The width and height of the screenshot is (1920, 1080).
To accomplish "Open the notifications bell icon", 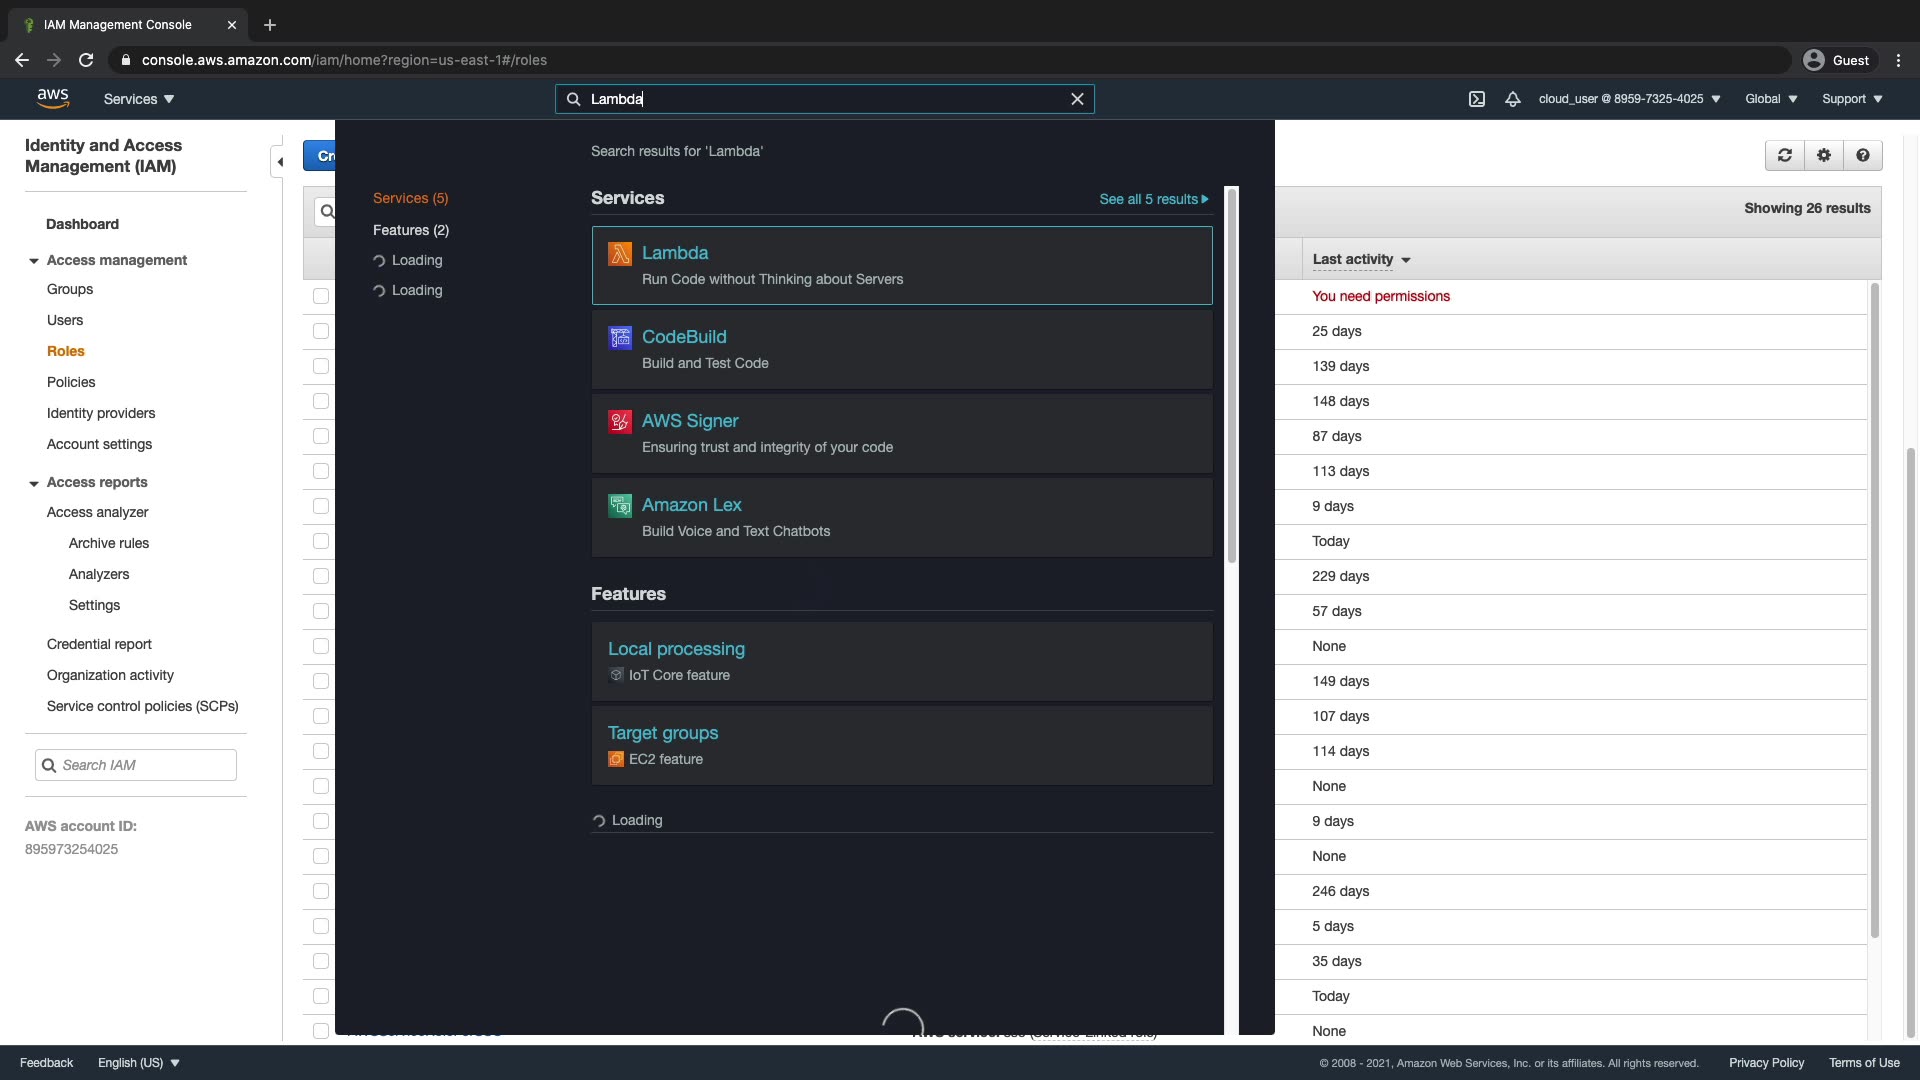I will [1513, 99].
